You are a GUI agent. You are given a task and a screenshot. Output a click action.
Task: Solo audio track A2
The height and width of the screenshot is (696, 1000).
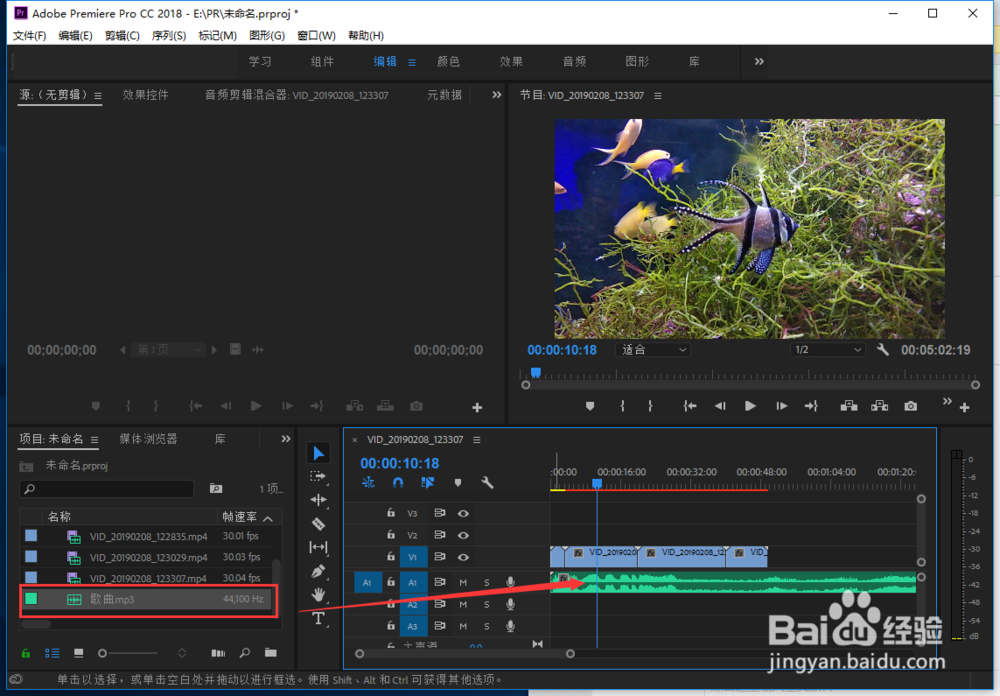487,604
